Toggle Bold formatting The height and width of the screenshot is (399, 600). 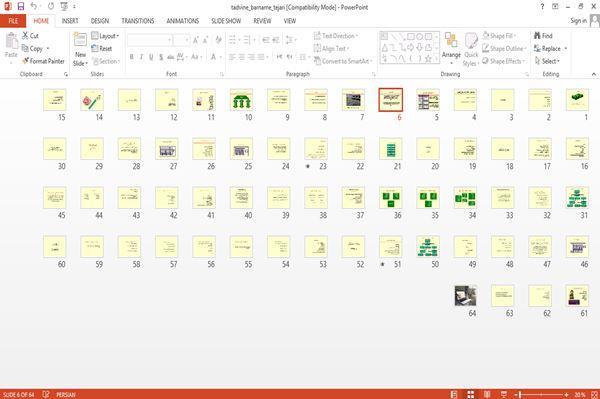132,57
